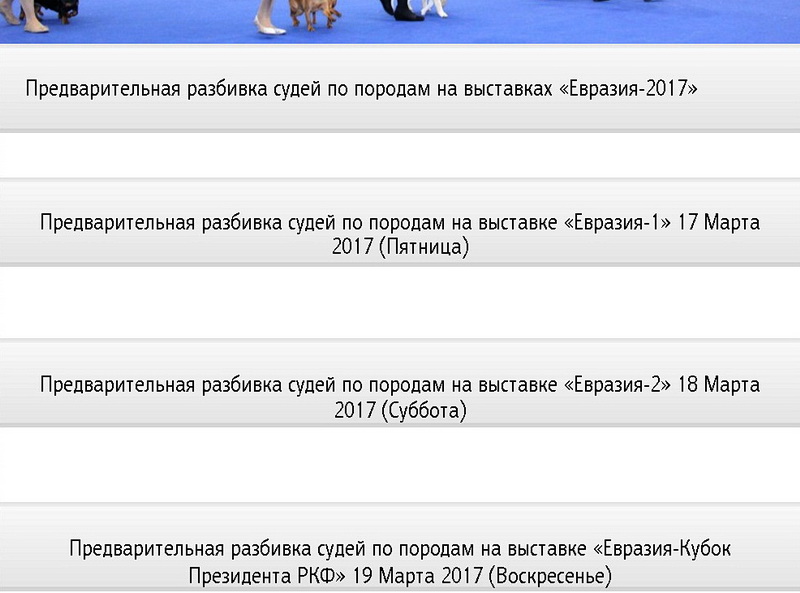Click the «Евразия-1» exhibition name
This screenshot has height=593, width=800.
(618, 222)
